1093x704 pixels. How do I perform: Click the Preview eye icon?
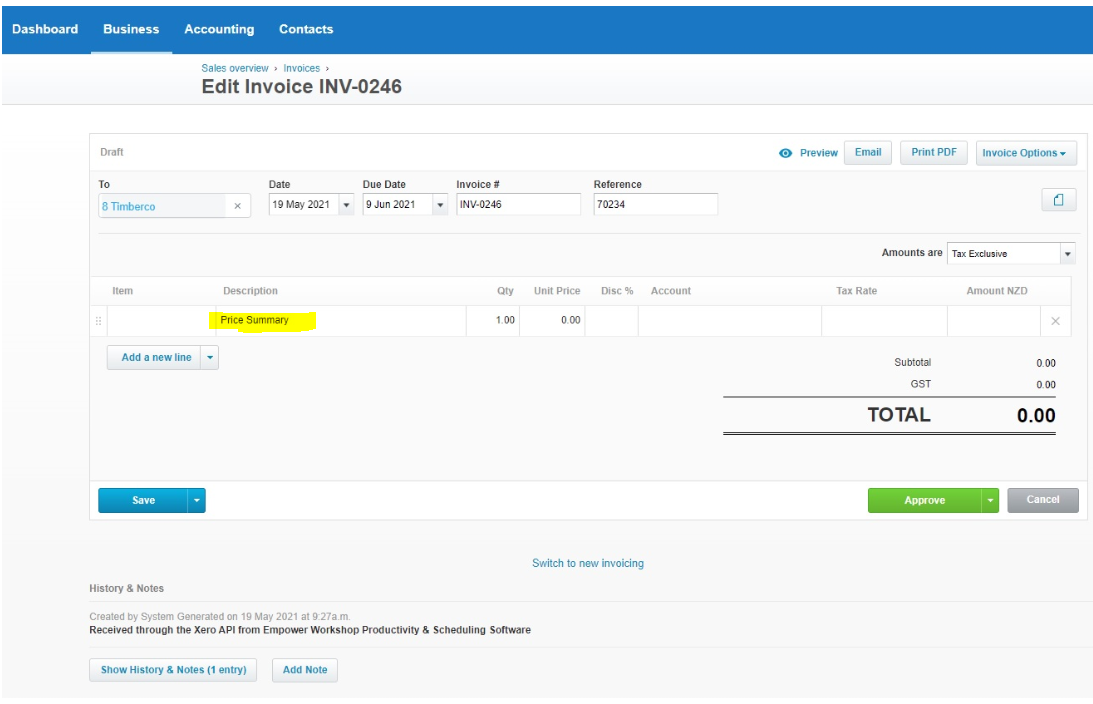pos(786,153)
